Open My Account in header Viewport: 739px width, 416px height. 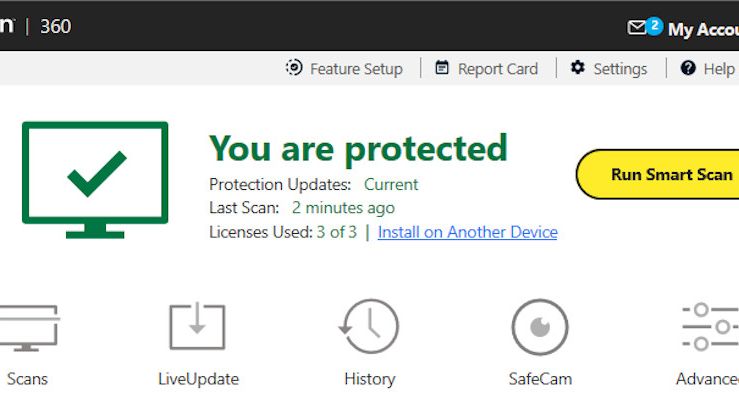703,29
